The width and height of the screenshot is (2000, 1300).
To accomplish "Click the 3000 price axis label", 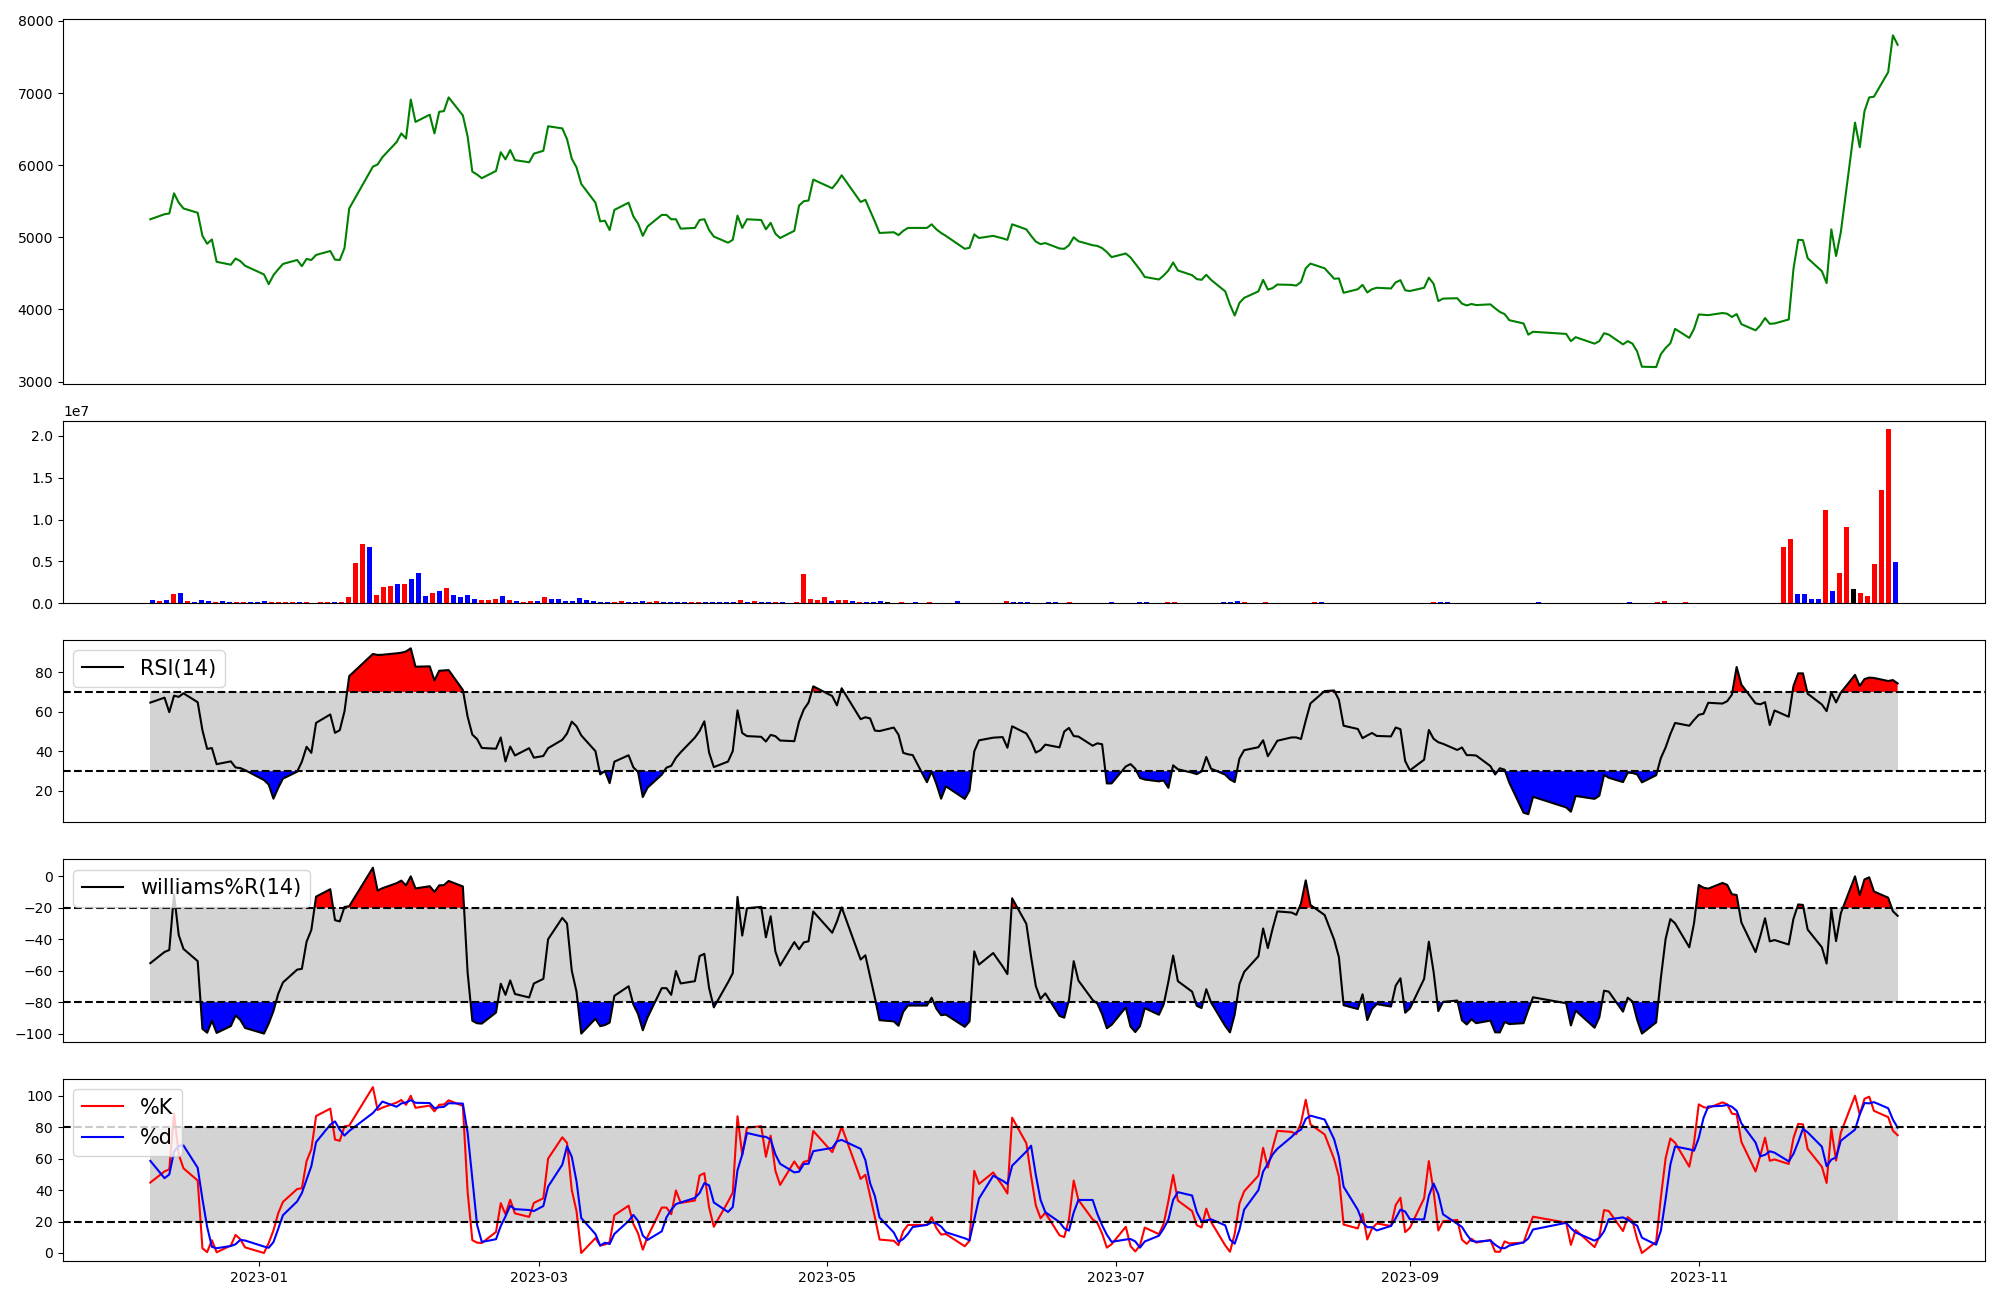I will click(37, 382).
